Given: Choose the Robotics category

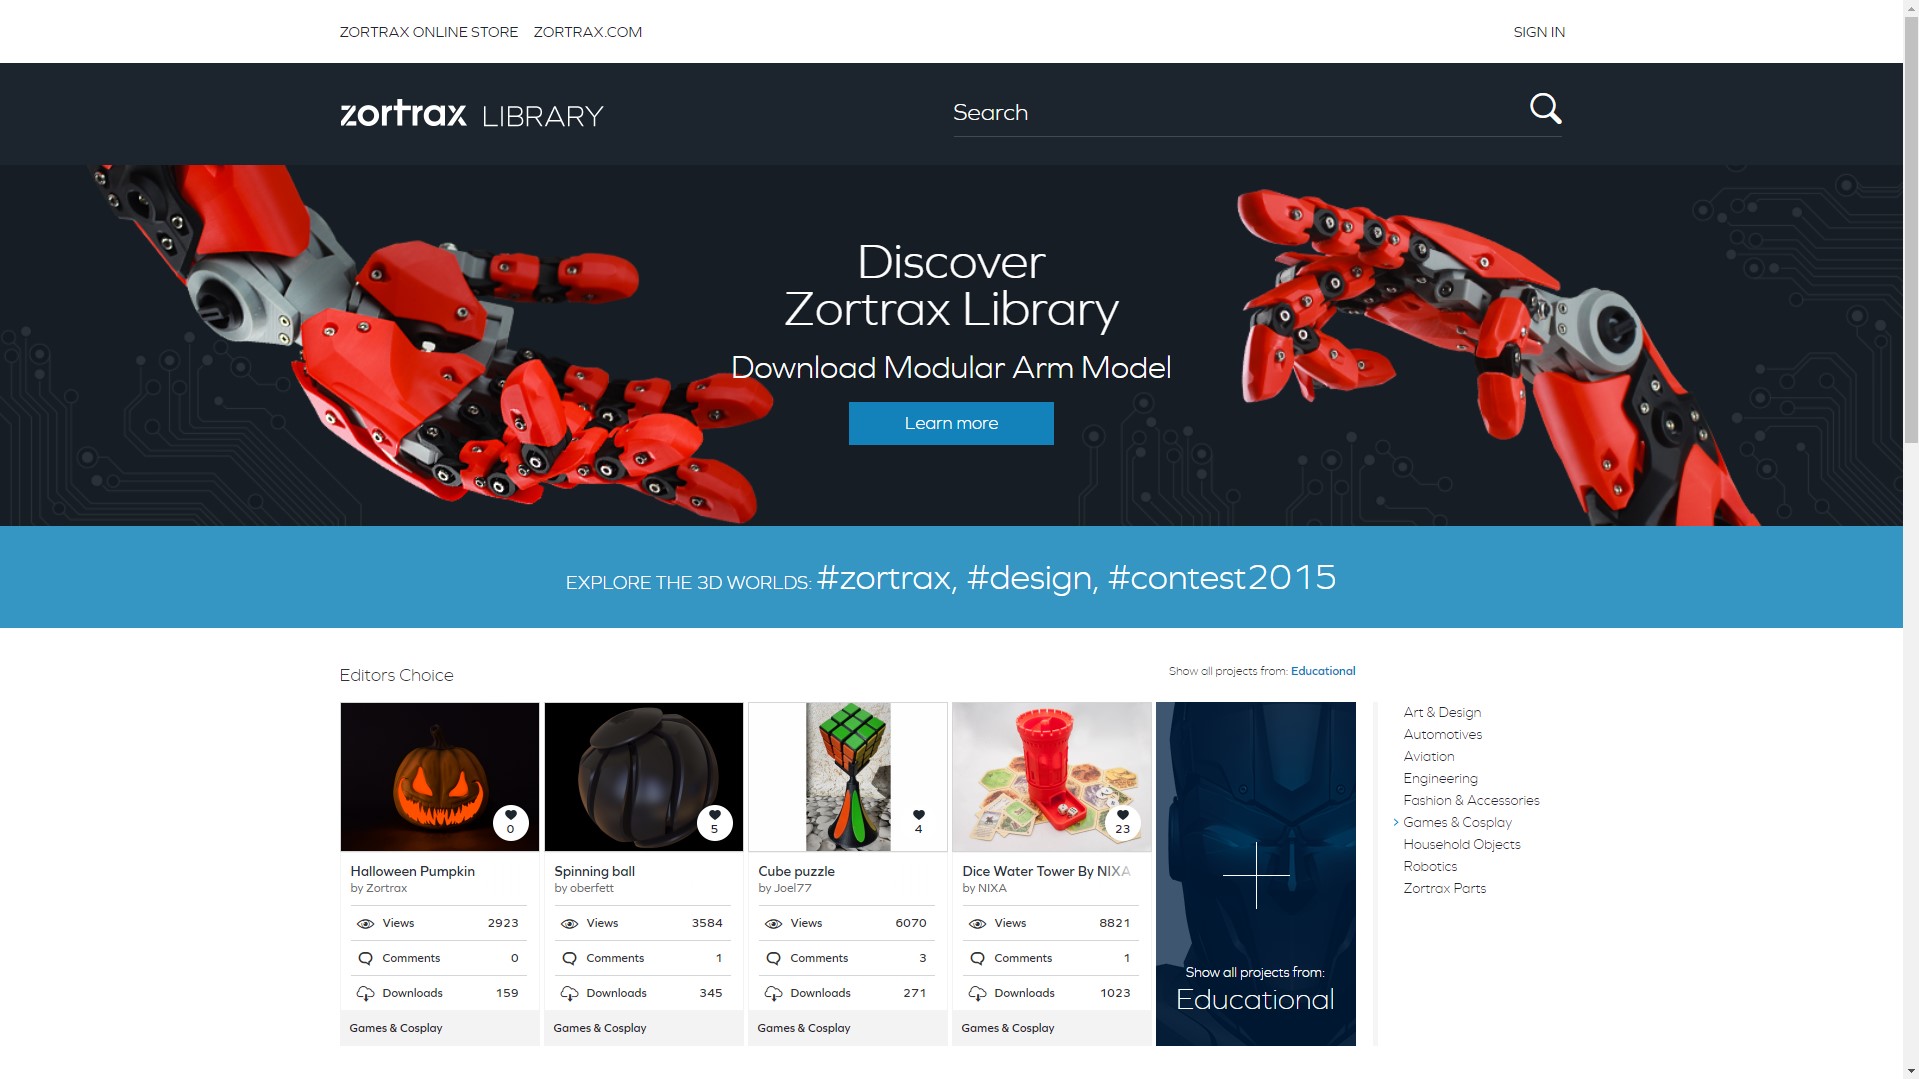Looking at the screenshot, I should coord(1430,866).
